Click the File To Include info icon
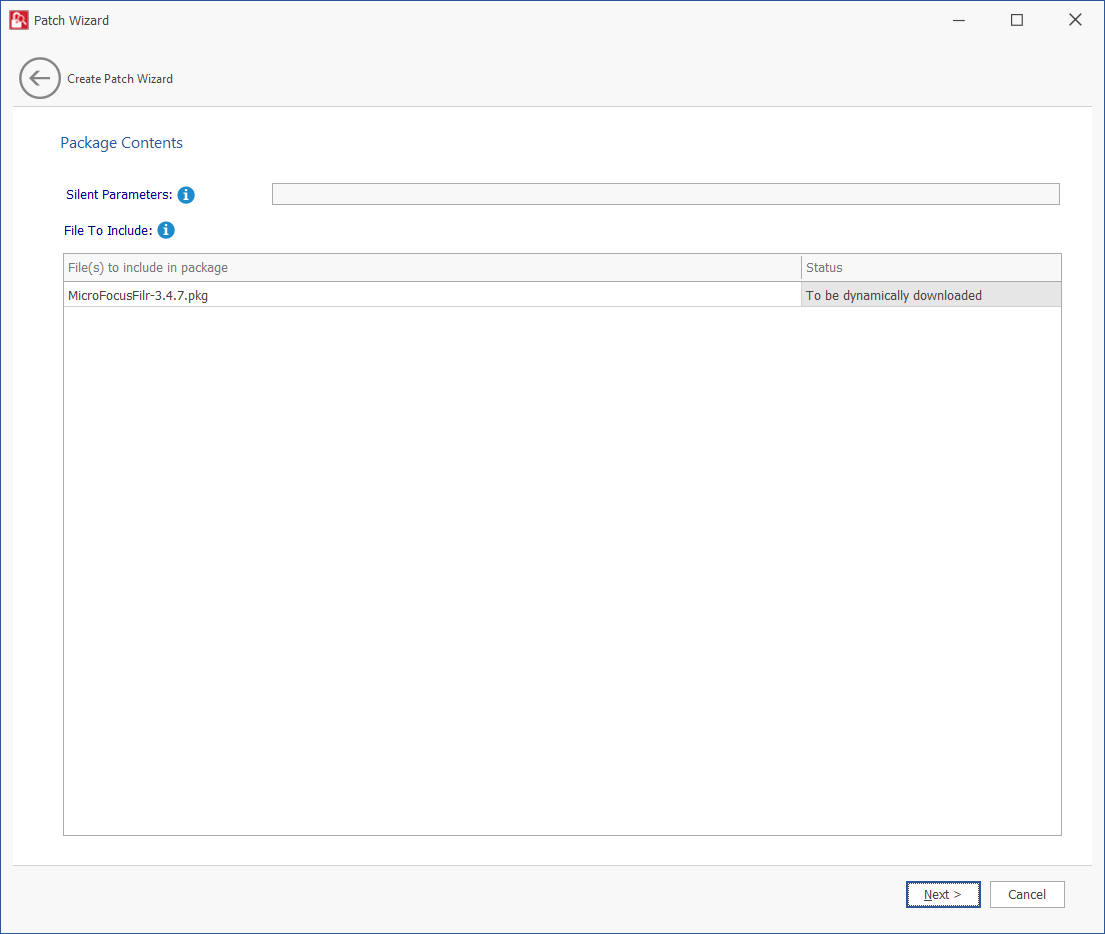This screenshot has height=934, width=1105. [166, 230]
